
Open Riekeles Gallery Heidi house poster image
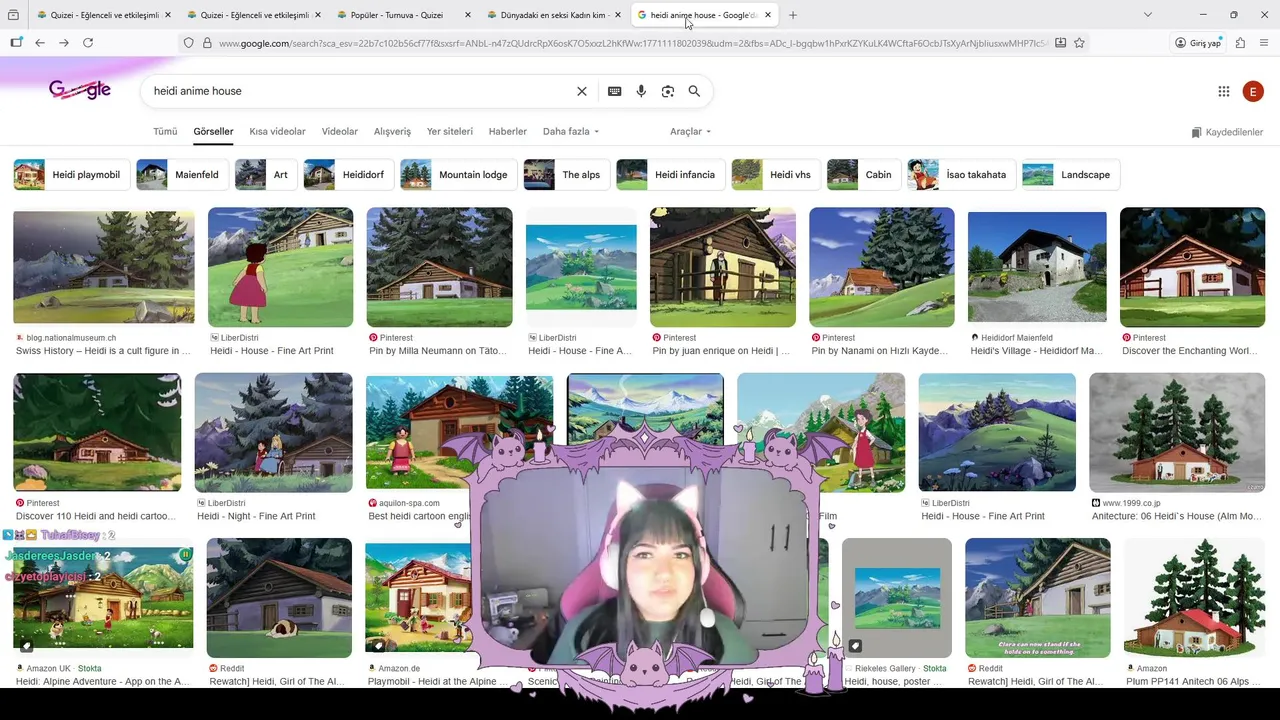coord(897,597)
